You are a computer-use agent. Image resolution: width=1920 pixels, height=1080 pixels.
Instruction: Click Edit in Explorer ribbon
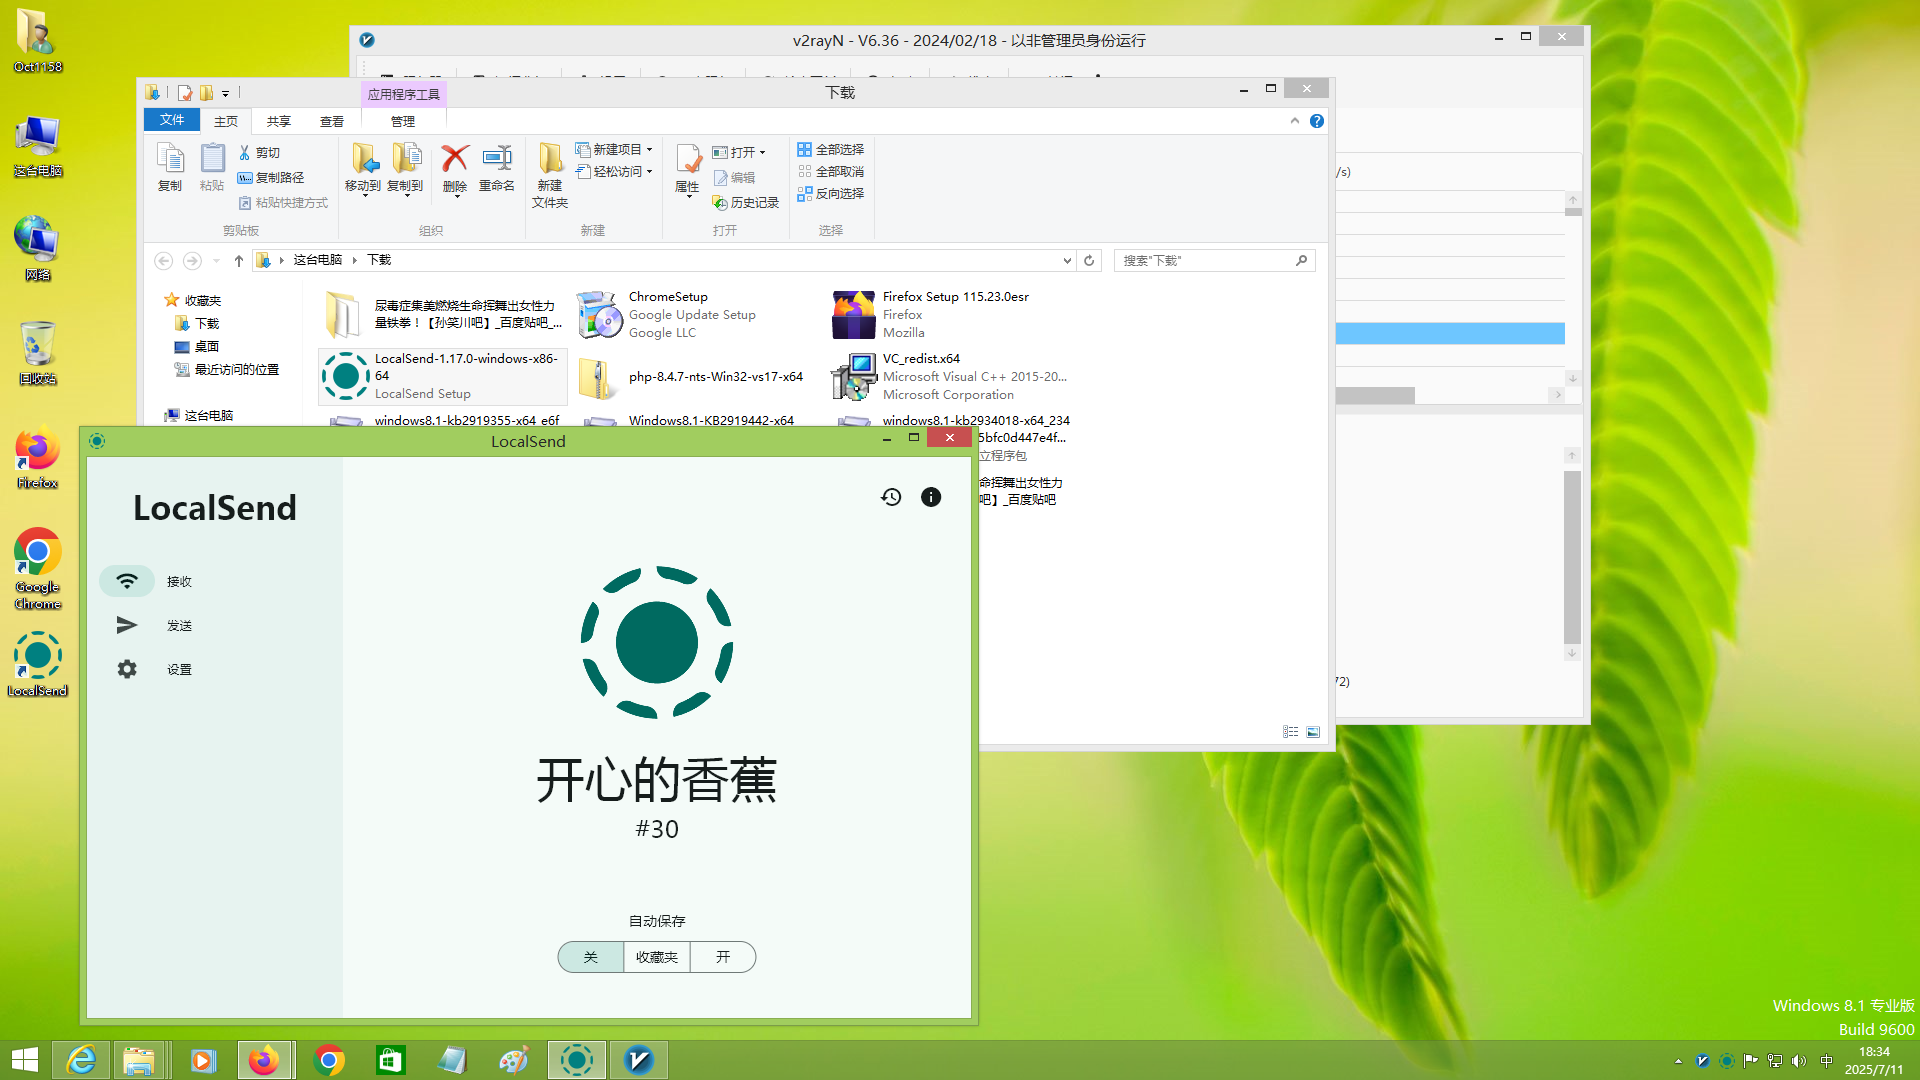[x=735, y=177]
